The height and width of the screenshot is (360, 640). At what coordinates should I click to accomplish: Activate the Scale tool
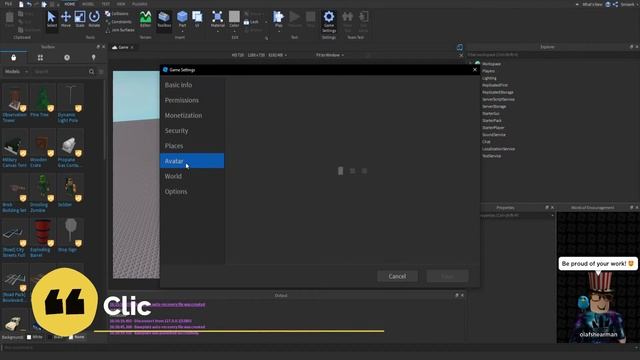pos(80,19)
